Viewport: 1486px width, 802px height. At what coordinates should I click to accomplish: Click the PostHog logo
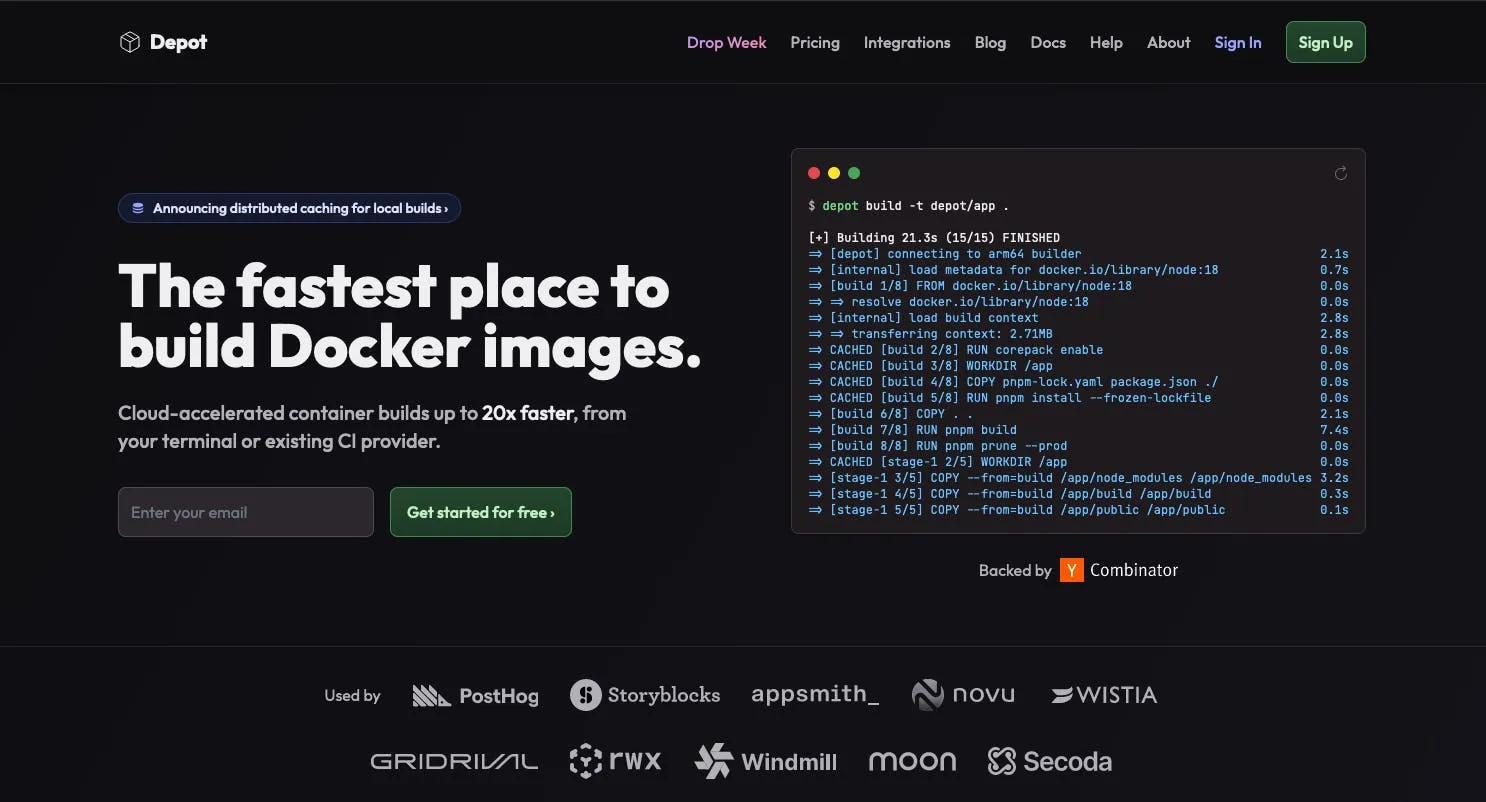tap(476, 695)
